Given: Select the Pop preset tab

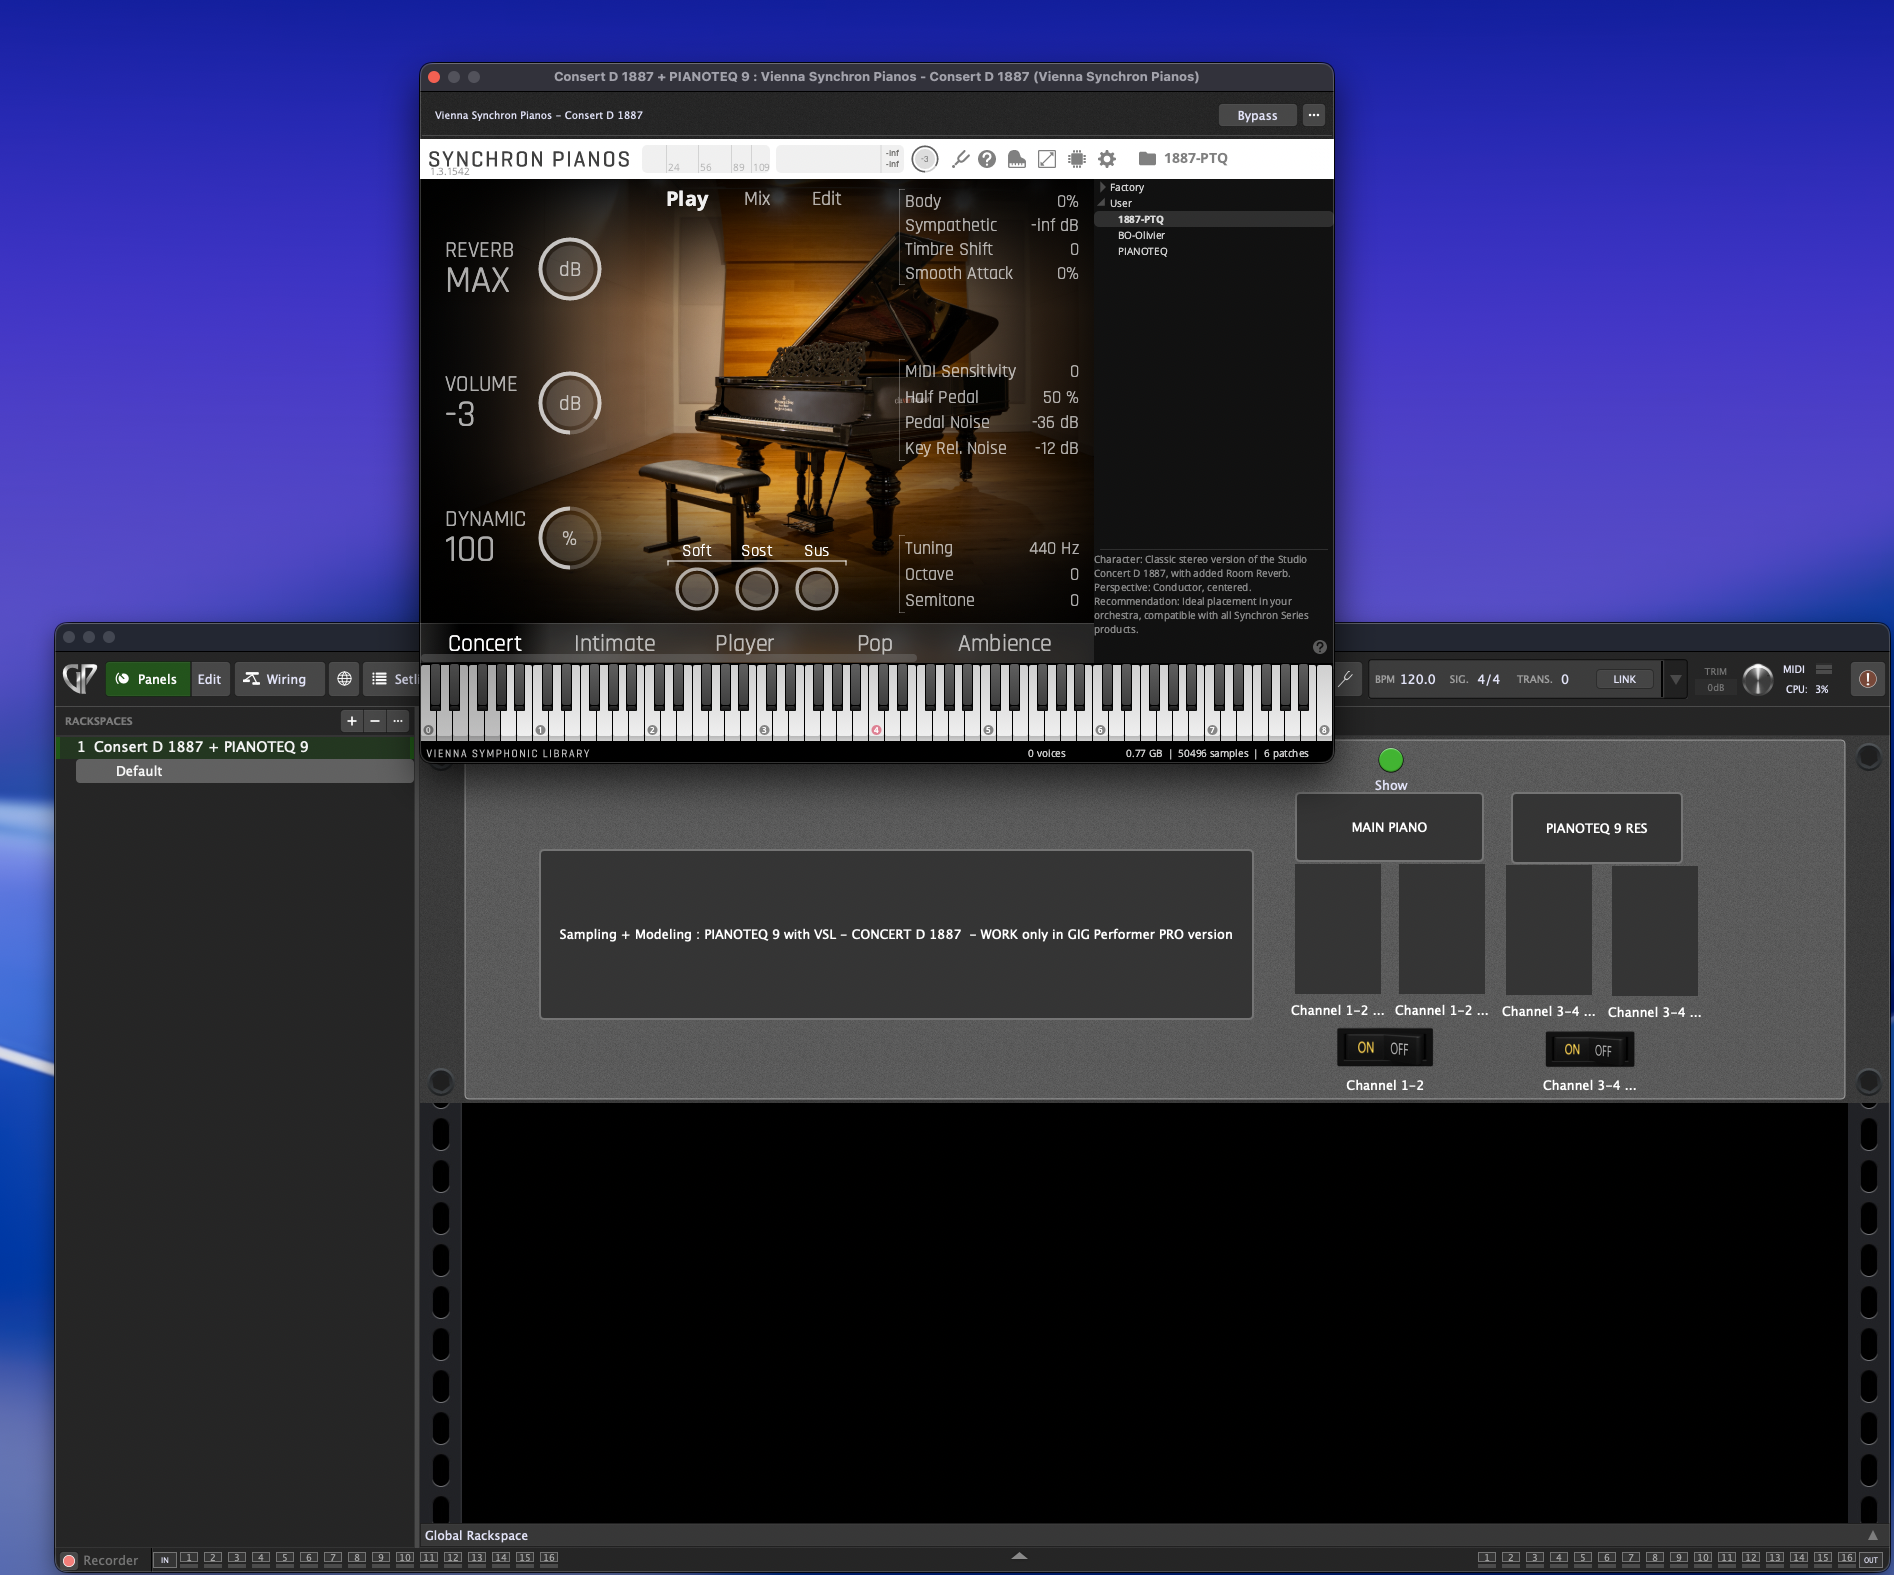Looking at the screenshot, I should pos(875,643).
